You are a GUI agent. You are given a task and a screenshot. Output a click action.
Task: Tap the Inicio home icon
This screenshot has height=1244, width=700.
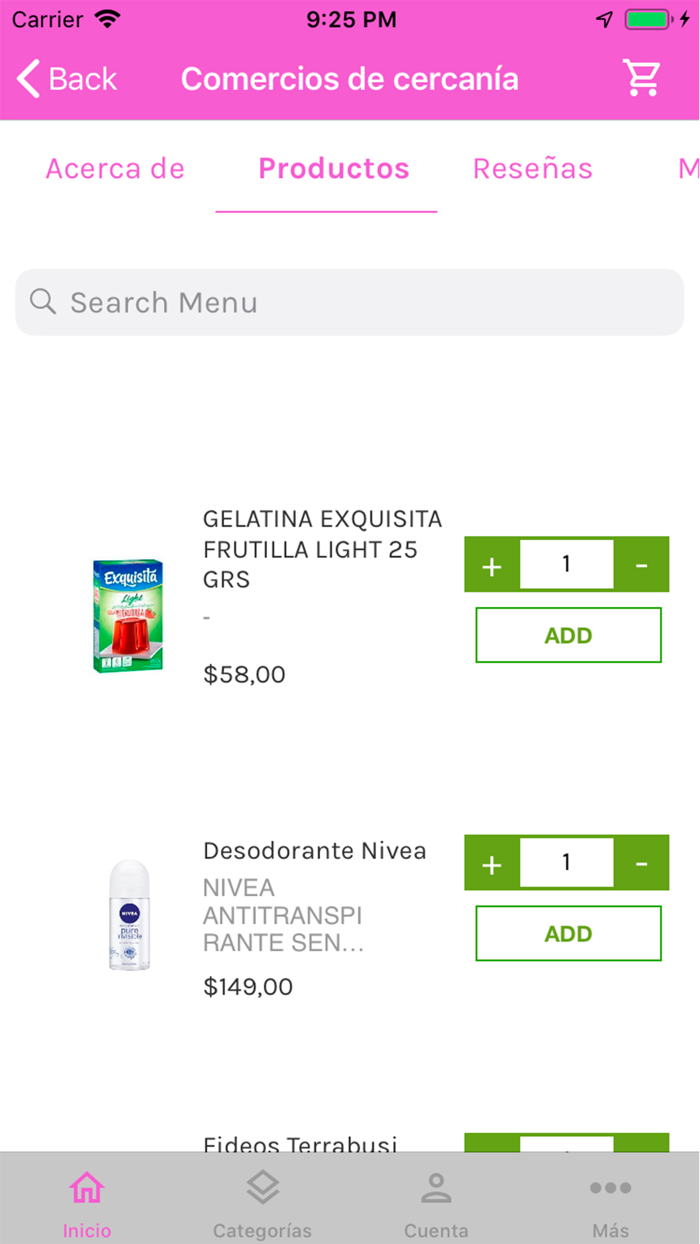click(x=87, y=1187)
